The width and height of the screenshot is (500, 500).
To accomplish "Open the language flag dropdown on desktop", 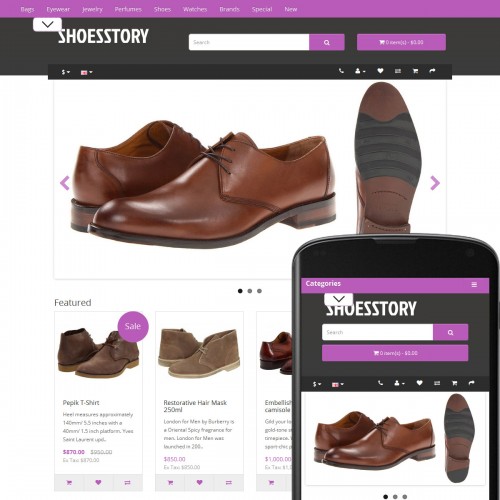I will (87, 72).
